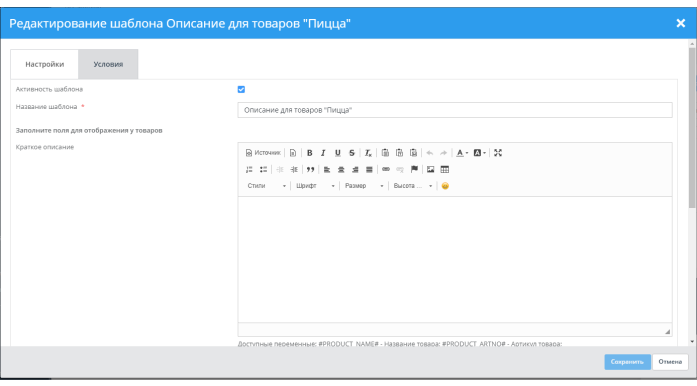Click the editor resize handle corner
The image size is (697, 386).
tap(668, 332)
